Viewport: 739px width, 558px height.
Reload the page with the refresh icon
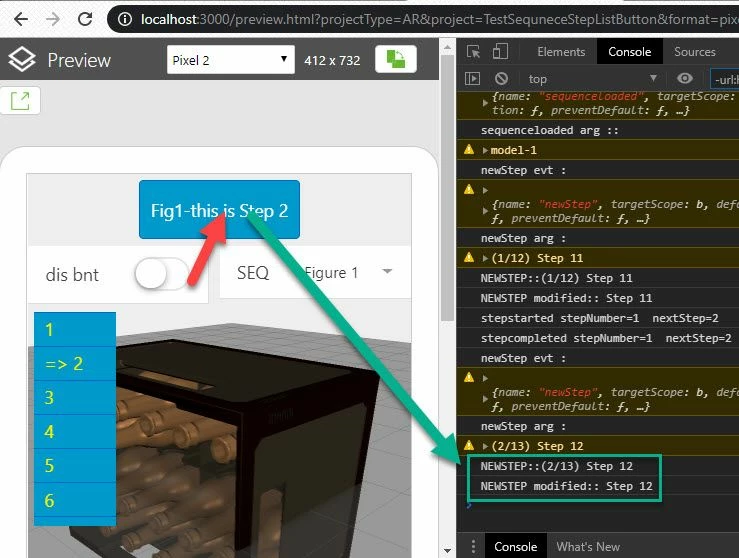tap(85, 19)
